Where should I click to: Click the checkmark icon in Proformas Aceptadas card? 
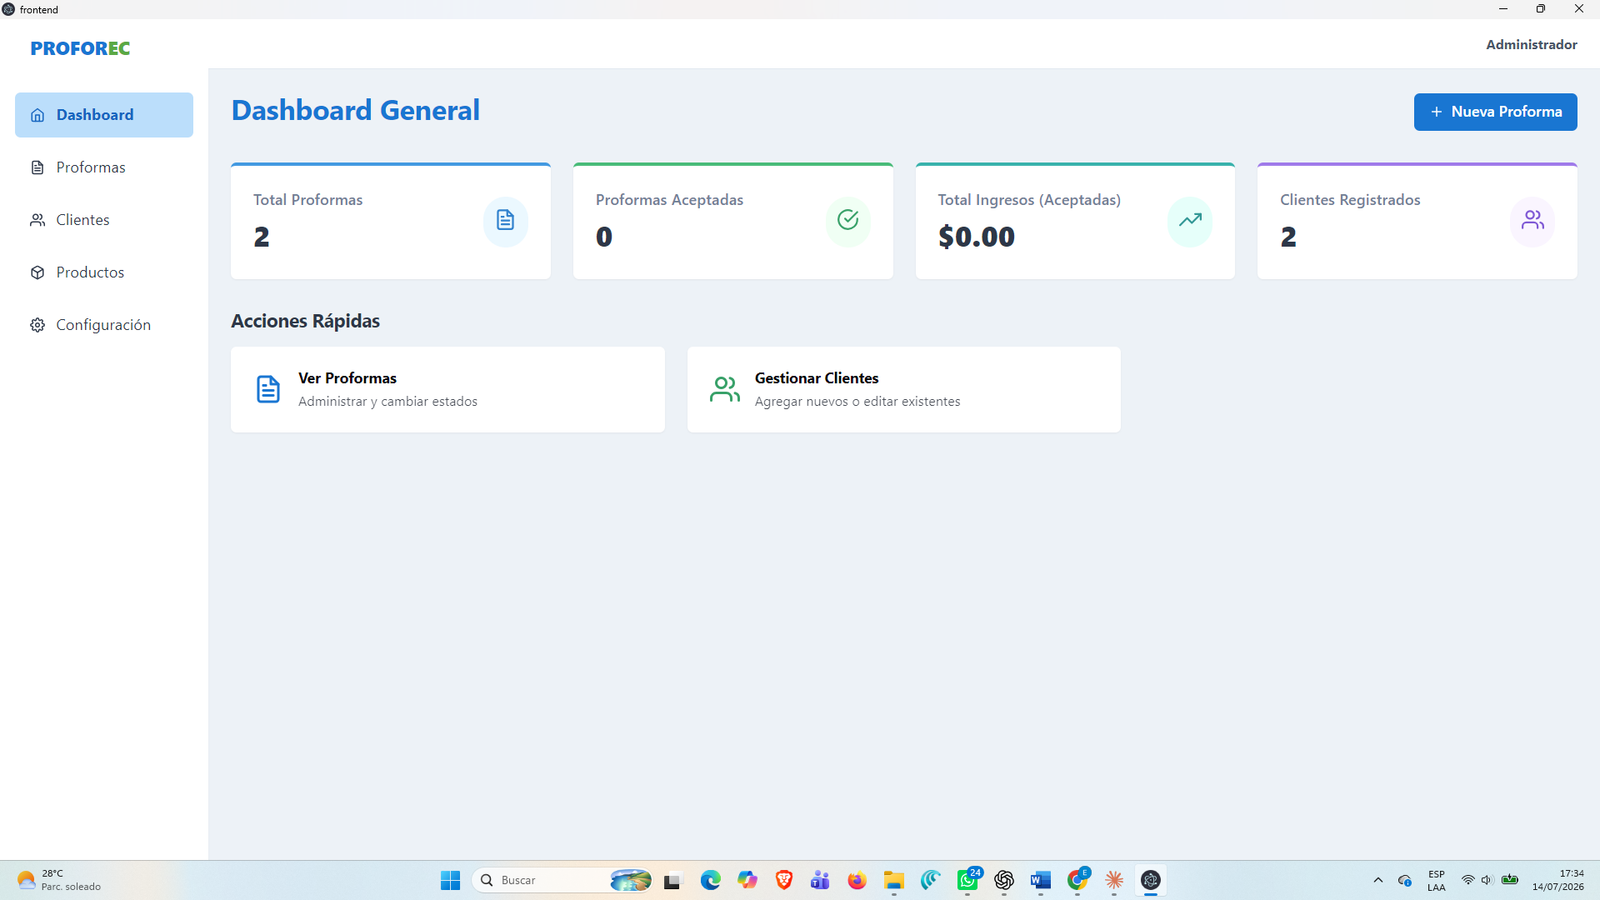[848, 221]
